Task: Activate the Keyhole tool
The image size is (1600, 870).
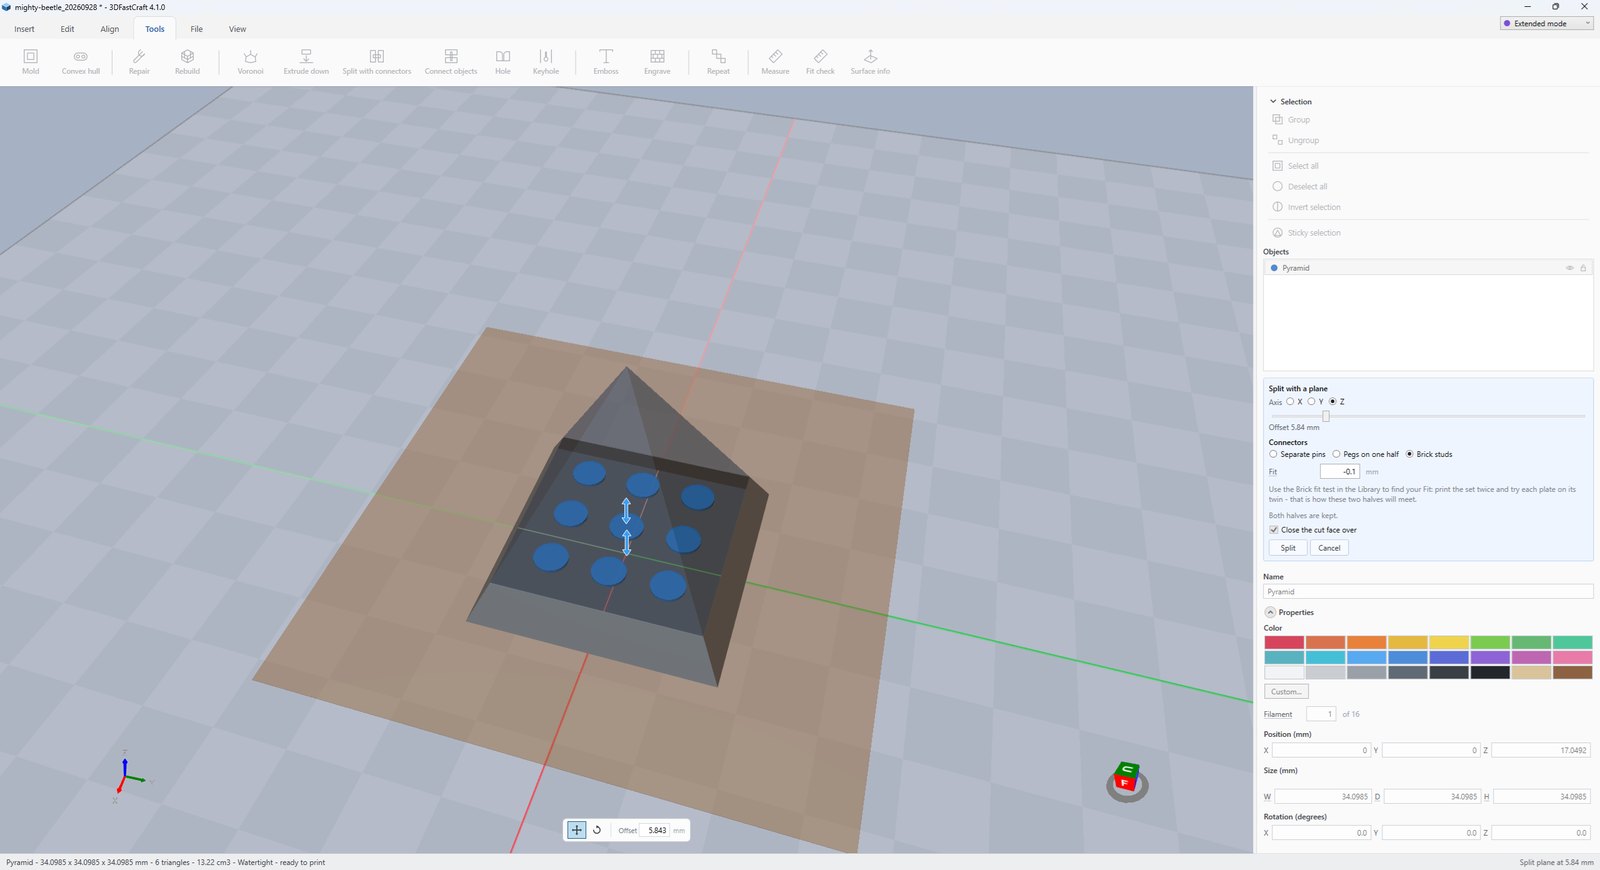Action: pyautogui.click(x=546, y=61)
